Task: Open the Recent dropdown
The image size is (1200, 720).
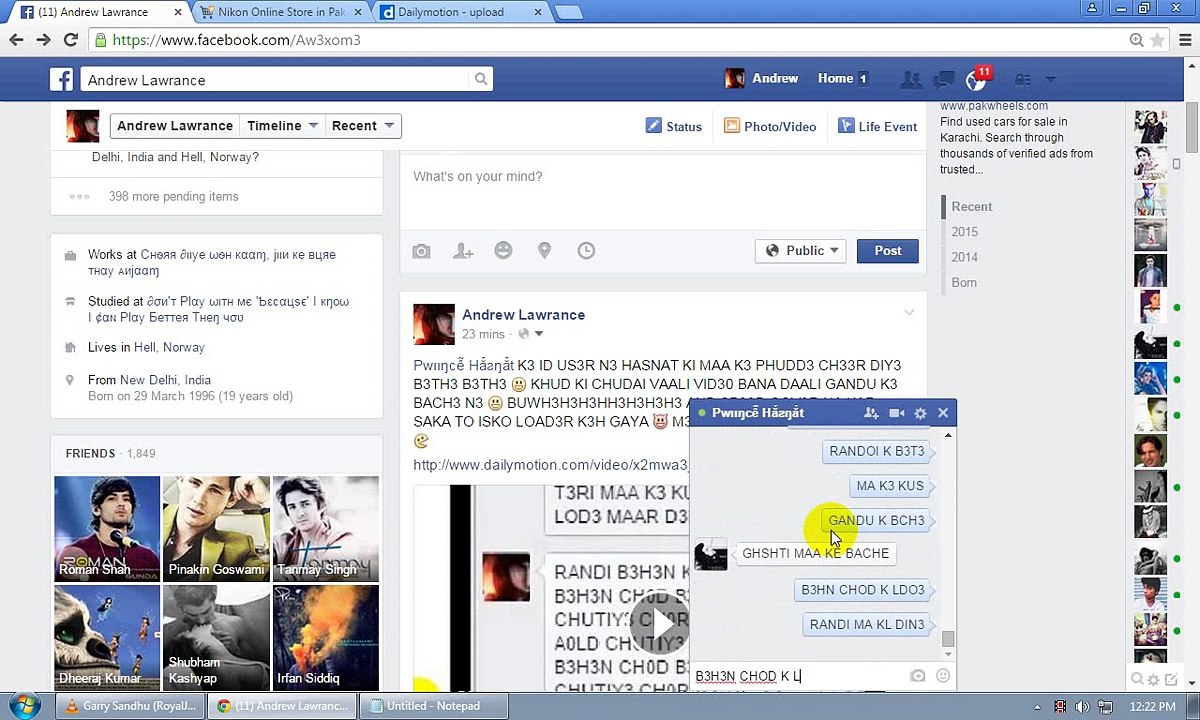Action: (362, 126)
